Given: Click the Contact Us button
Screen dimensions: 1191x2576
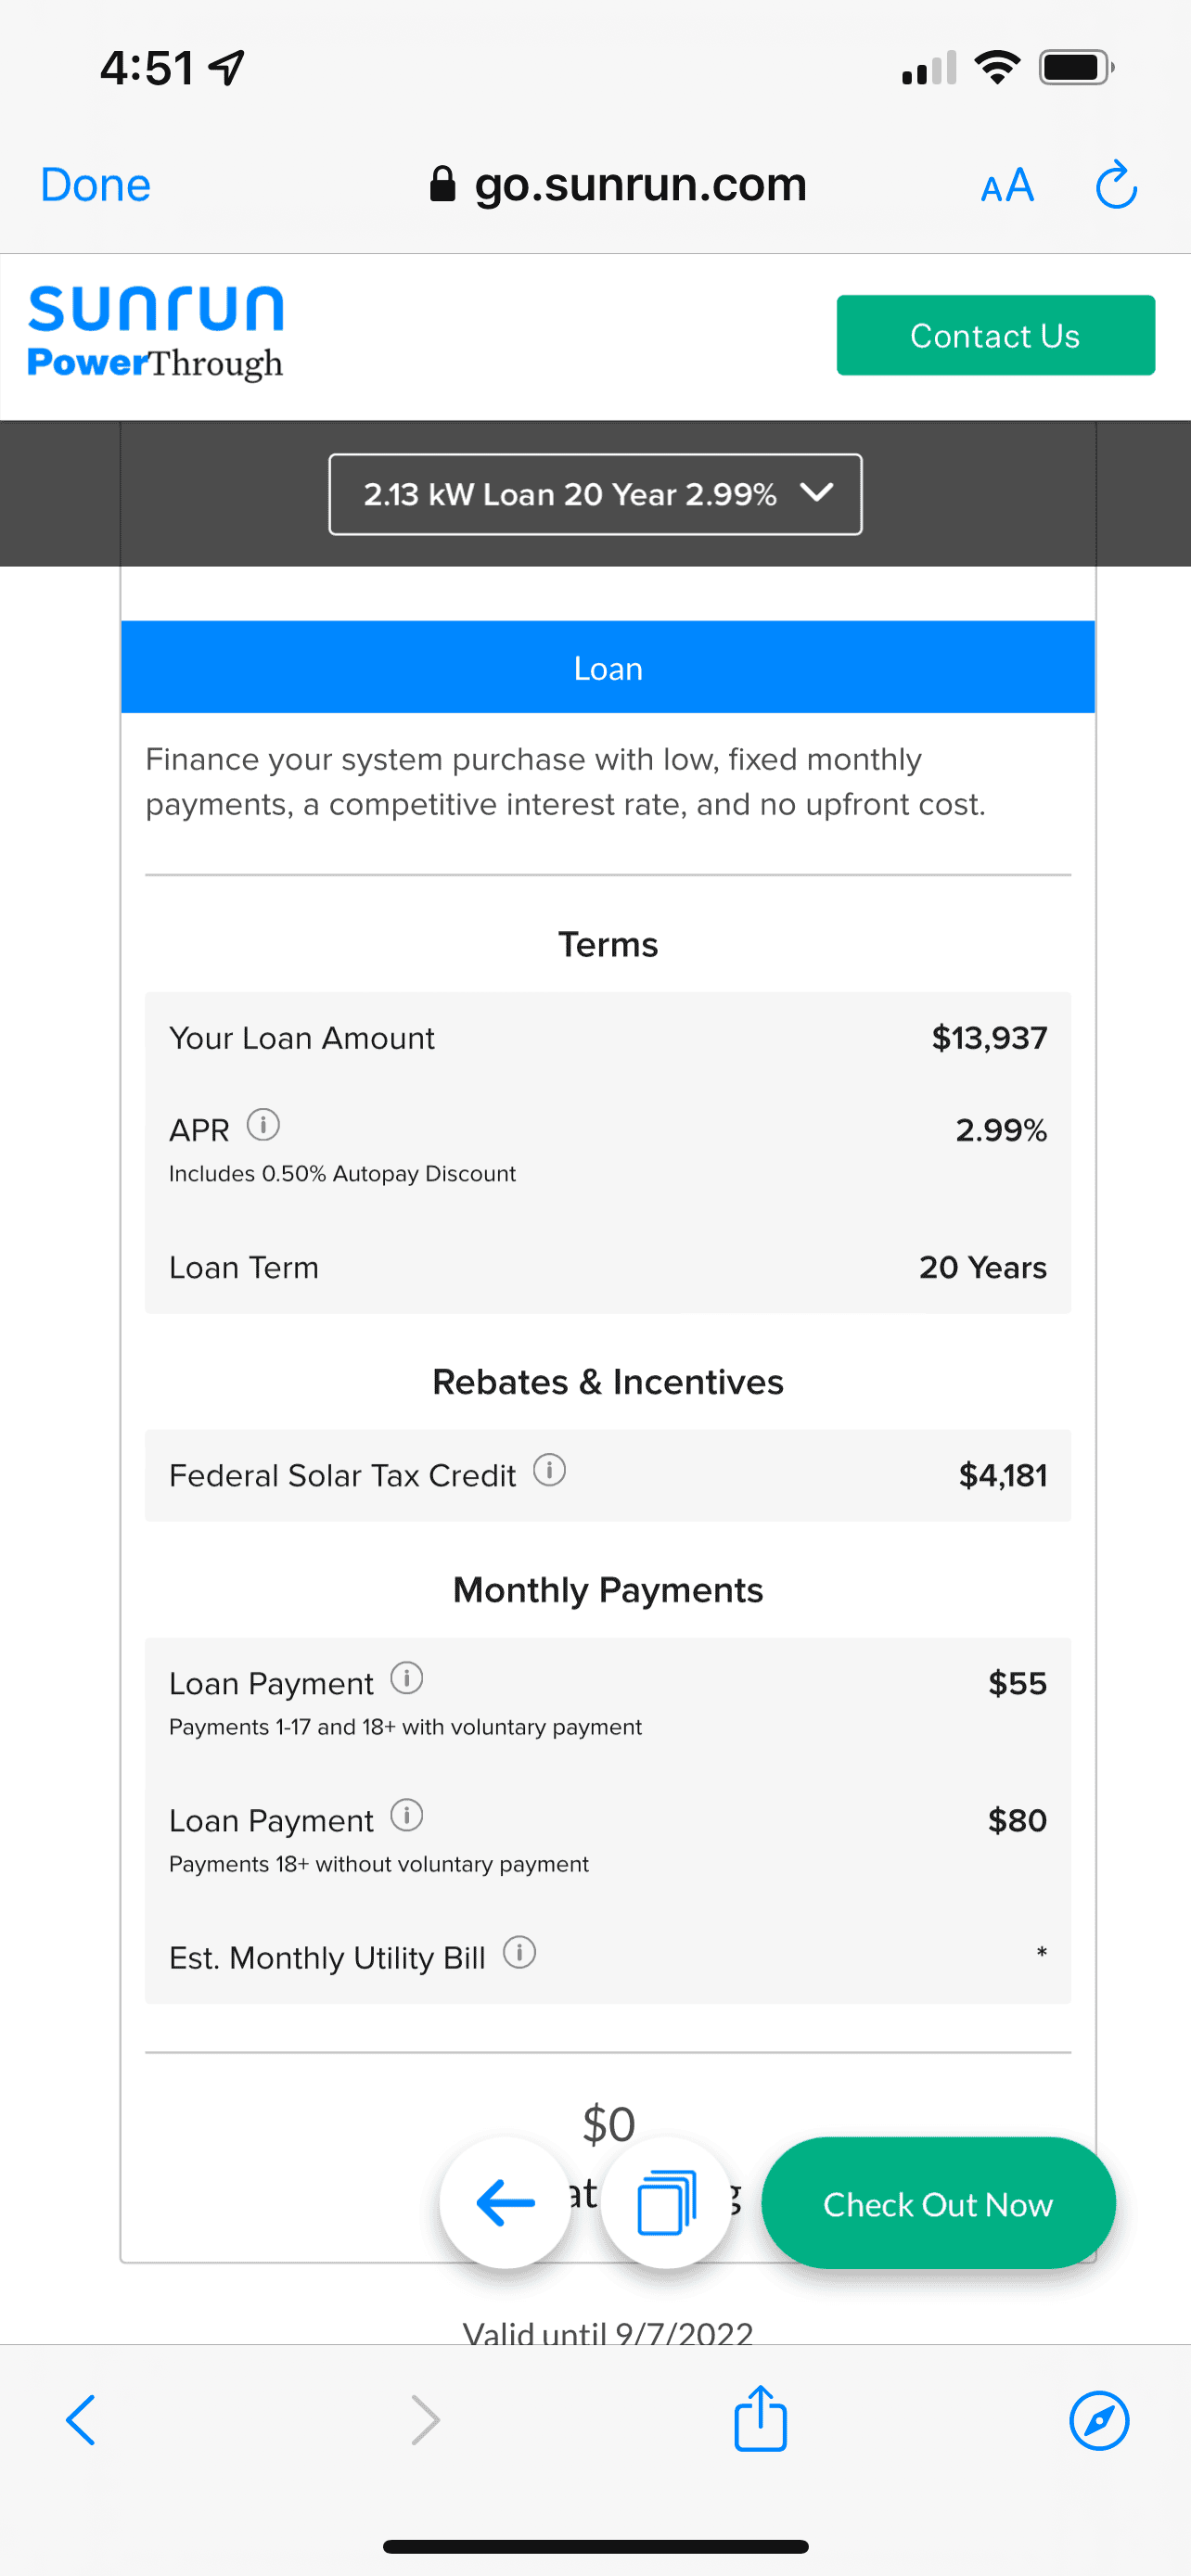Looking at the screenshot, I should (x=996, y=335).
